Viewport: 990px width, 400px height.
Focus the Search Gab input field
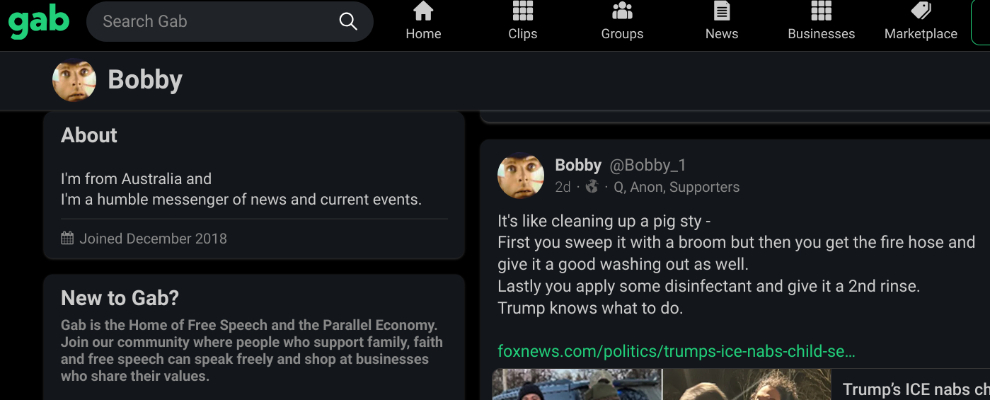coord(215,22)
